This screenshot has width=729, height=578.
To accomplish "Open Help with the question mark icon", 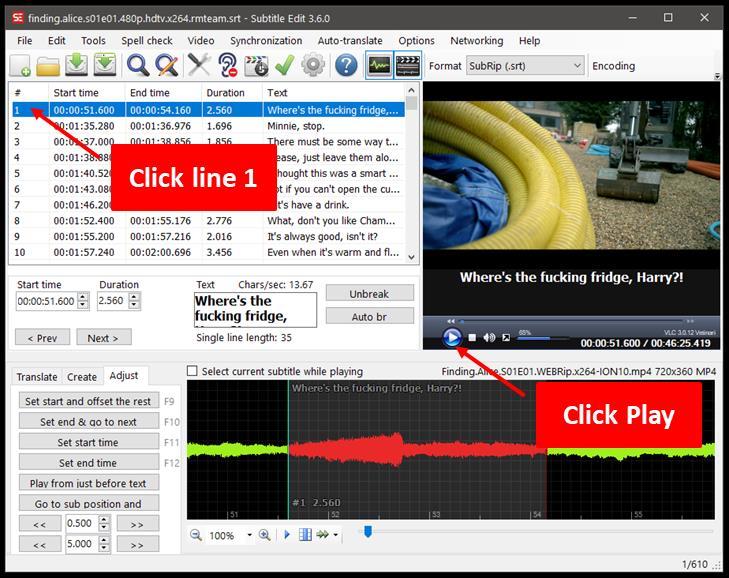I will (x=346, y=66).
